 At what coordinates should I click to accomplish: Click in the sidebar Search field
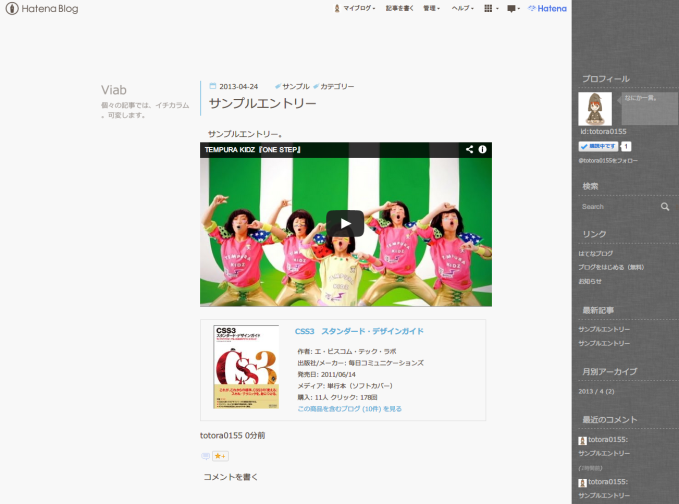point(617,207)
